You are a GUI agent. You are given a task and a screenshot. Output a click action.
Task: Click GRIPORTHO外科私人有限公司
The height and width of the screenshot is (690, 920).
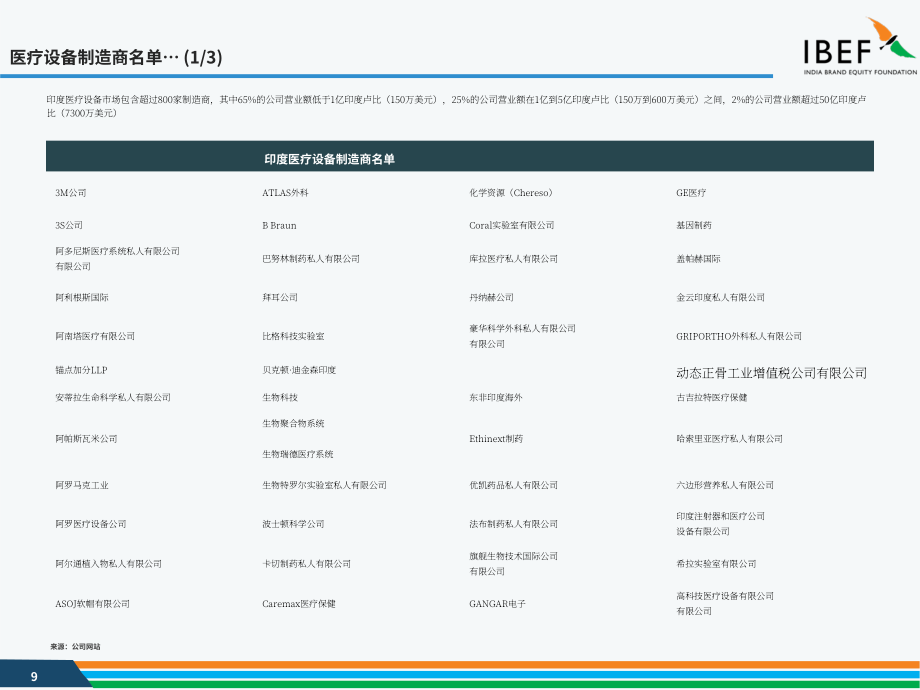(x=739, y=336)
